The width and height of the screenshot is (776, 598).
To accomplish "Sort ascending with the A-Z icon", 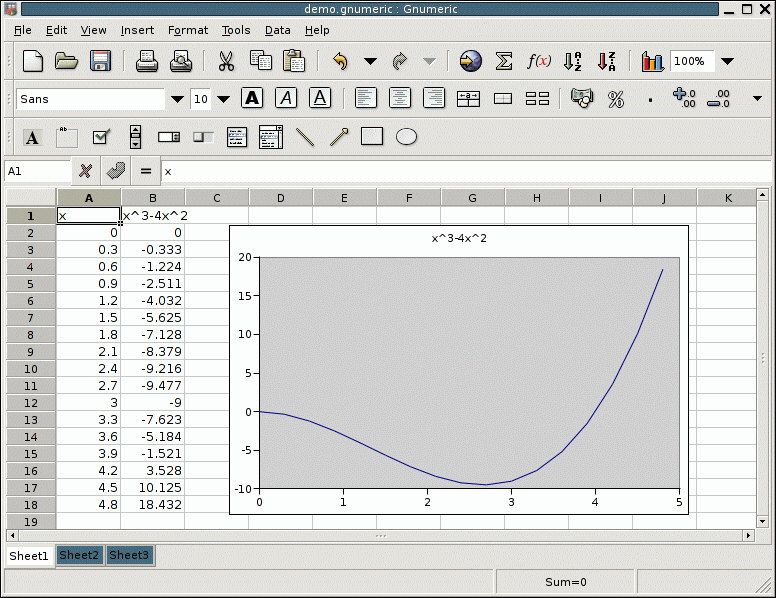I will pyautogui.click(x=573, y=62).
